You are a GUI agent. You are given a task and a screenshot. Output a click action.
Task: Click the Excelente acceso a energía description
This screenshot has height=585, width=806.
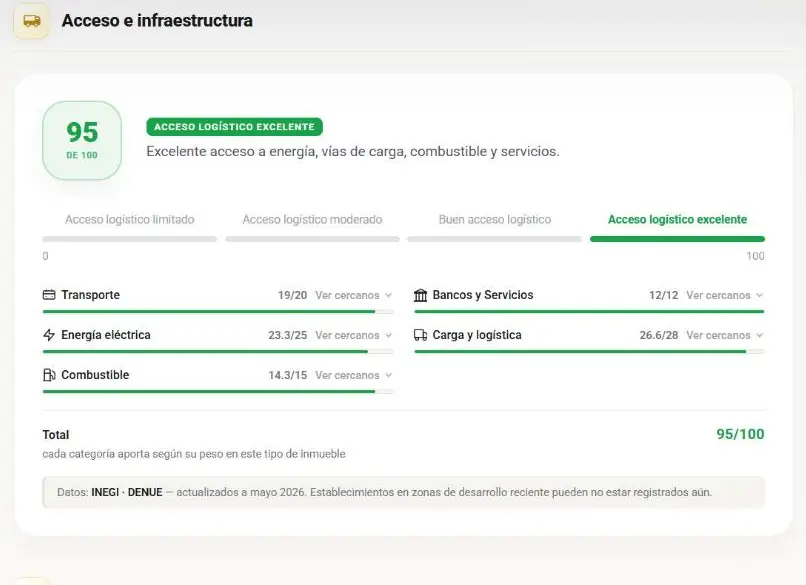353,152
